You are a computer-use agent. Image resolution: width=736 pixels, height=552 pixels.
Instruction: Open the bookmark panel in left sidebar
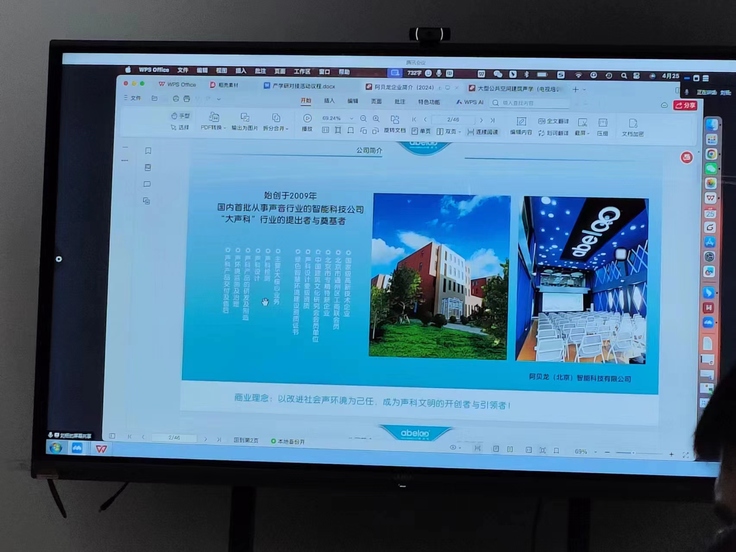tap(147, 152)
